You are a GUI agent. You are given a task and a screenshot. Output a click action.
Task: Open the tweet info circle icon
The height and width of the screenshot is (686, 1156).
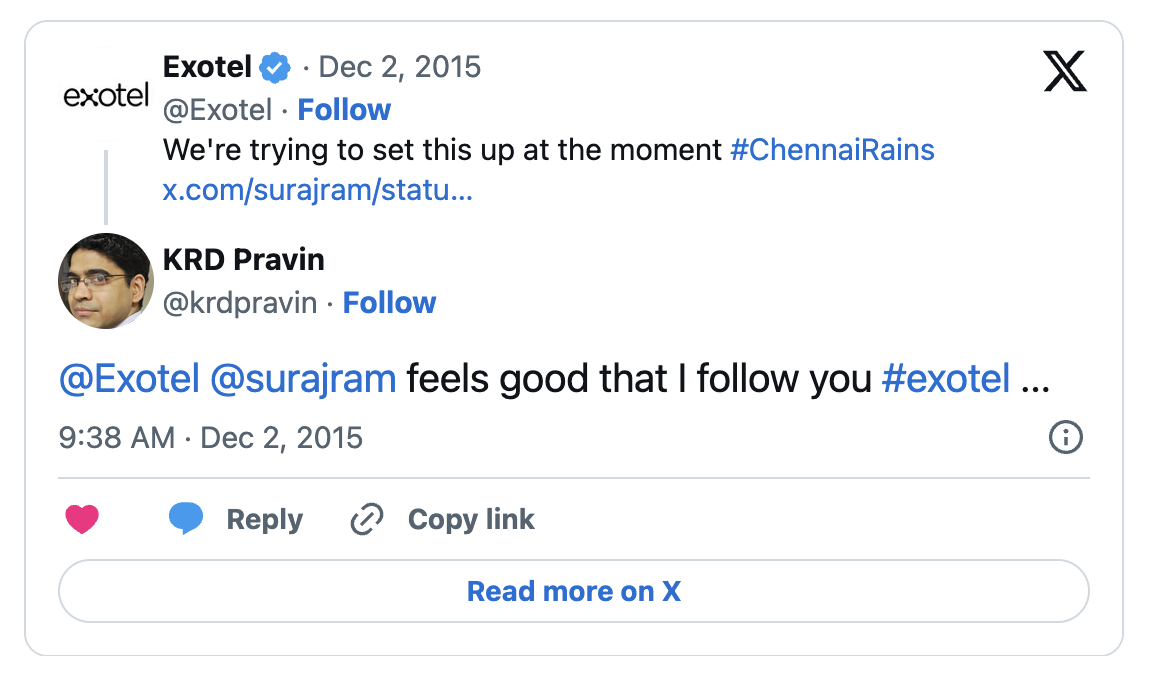tap(1065, 438)
